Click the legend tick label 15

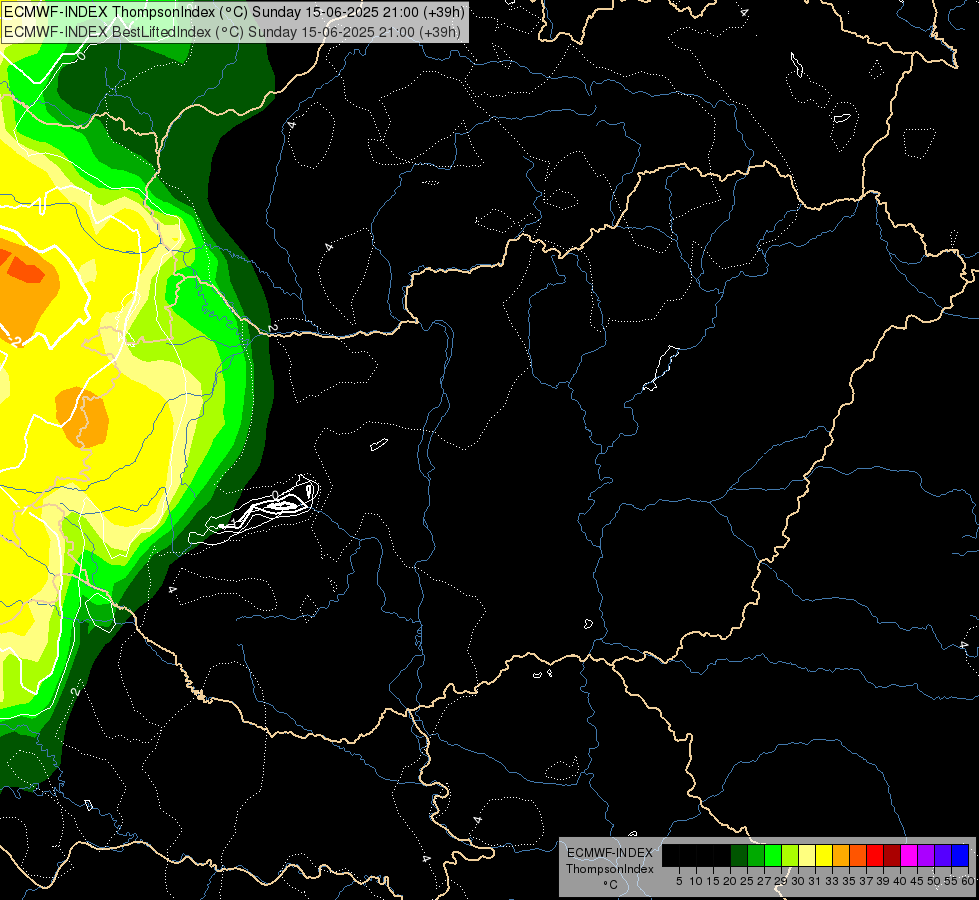(713, 881)
